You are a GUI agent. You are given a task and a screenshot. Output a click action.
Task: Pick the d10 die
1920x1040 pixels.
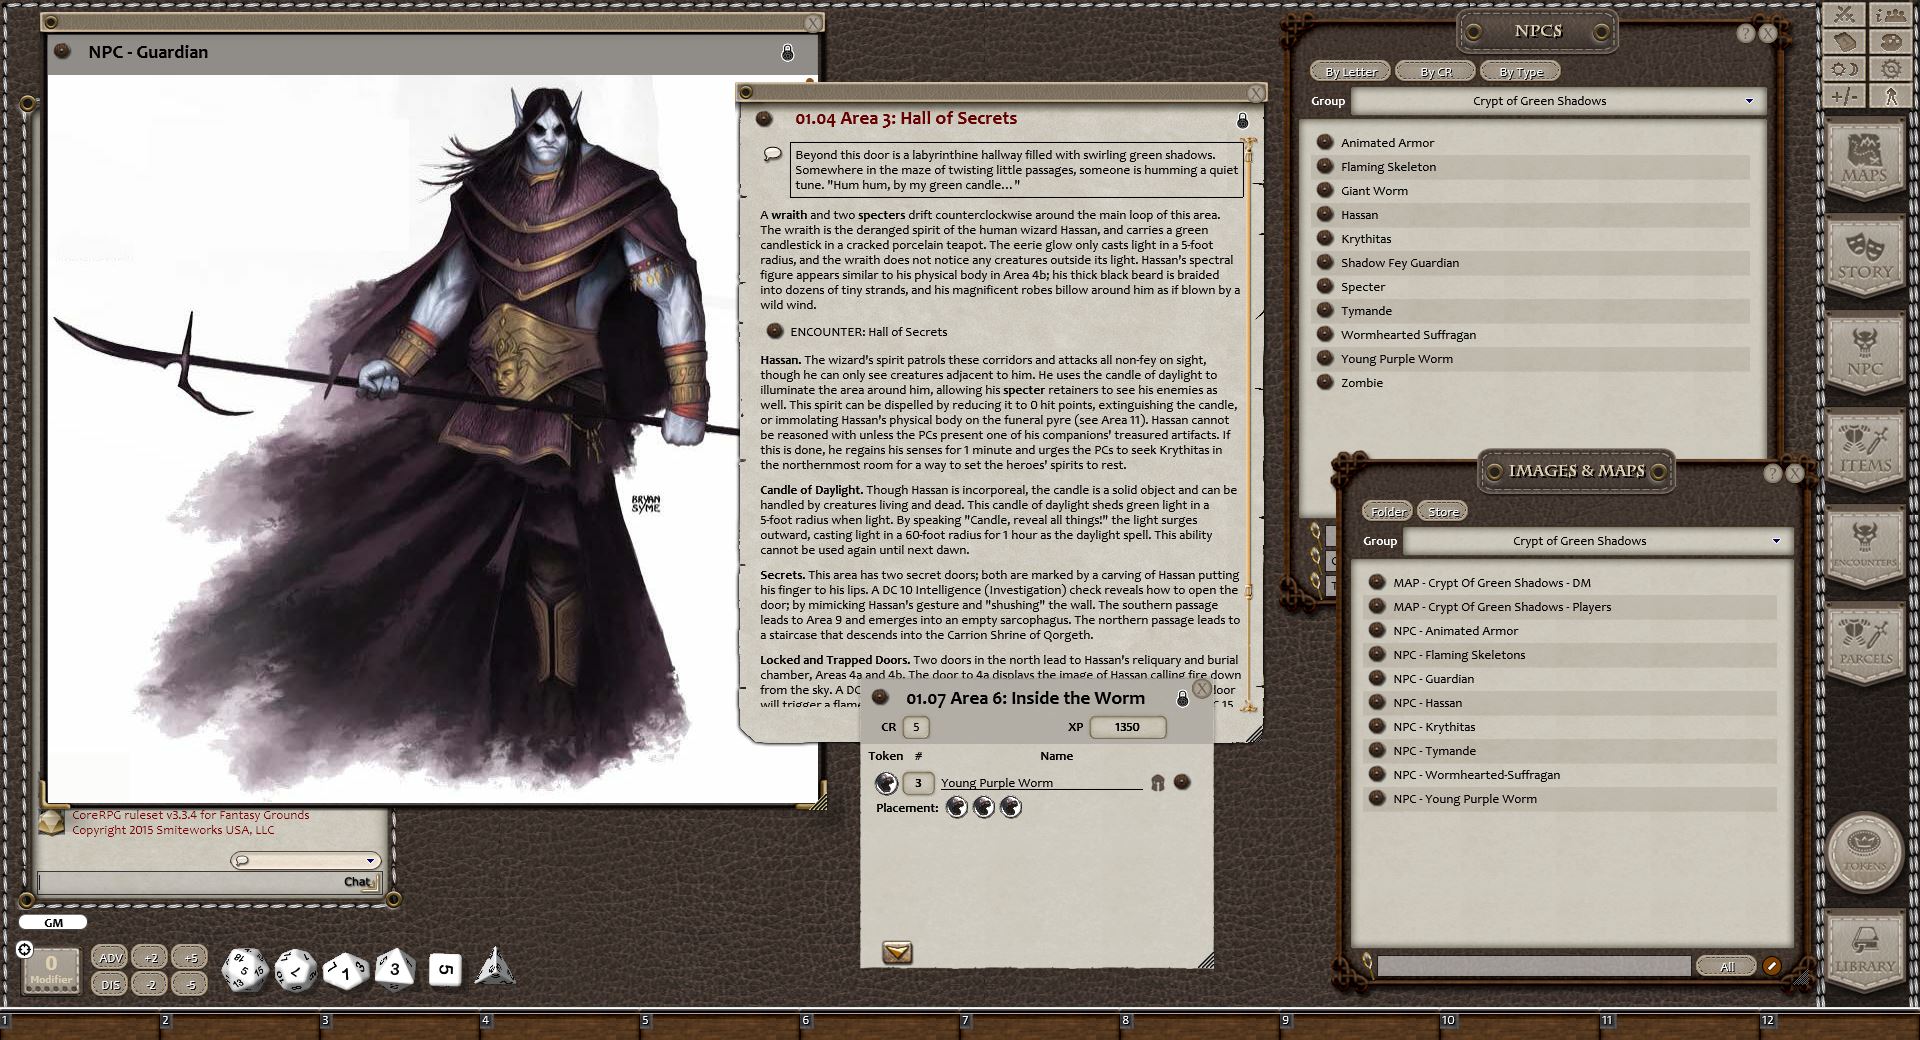(x=345, y=970)
